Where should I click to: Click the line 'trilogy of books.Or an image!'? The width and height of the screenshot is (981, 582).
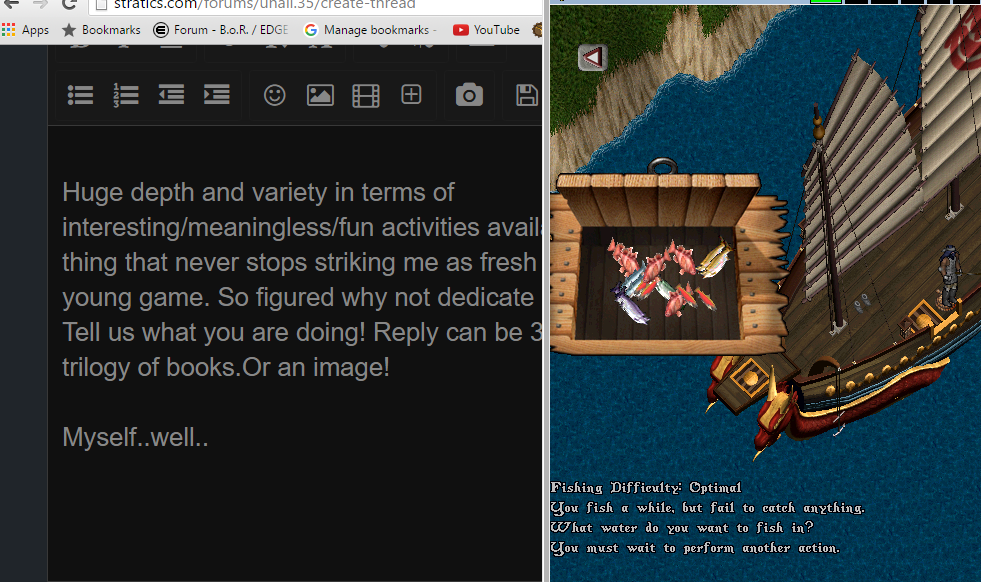pos(226,367)
